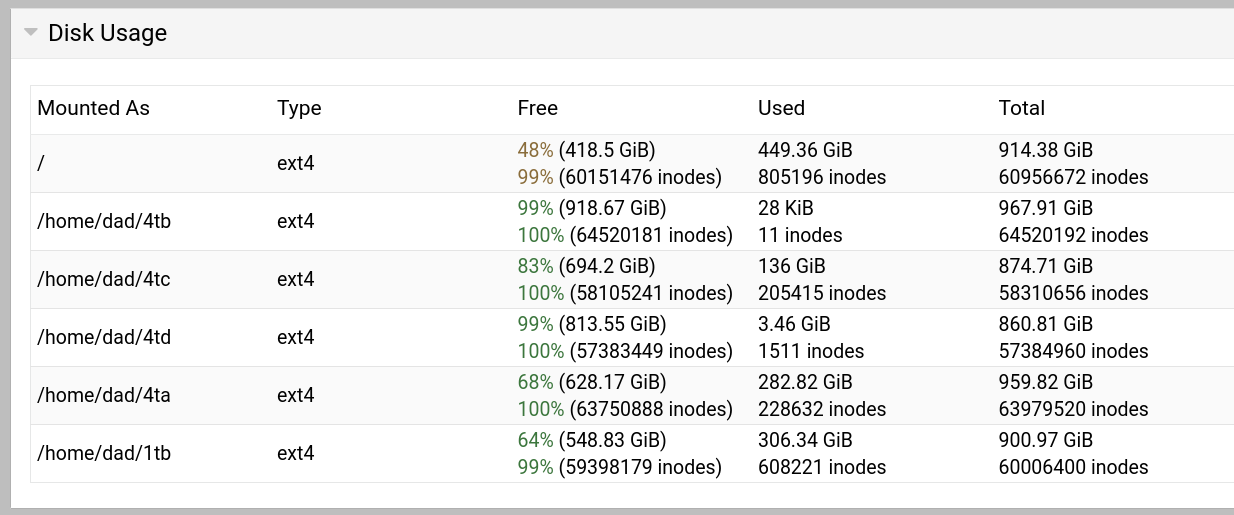Image resolution: width=1234 pixels, height=515 pixels.
Task: Click the /home/dad/4ta mount entry
Action: [x=104, y=395]
